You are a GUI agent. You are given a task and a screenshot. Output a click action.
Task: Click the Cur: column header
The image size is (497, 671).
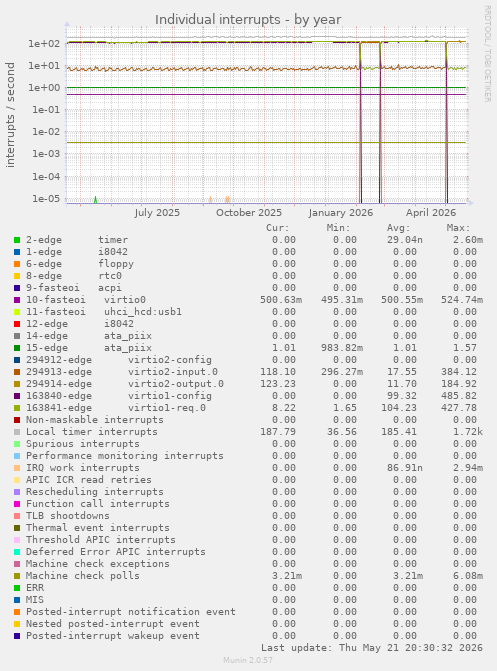click(x=278, y=228)
